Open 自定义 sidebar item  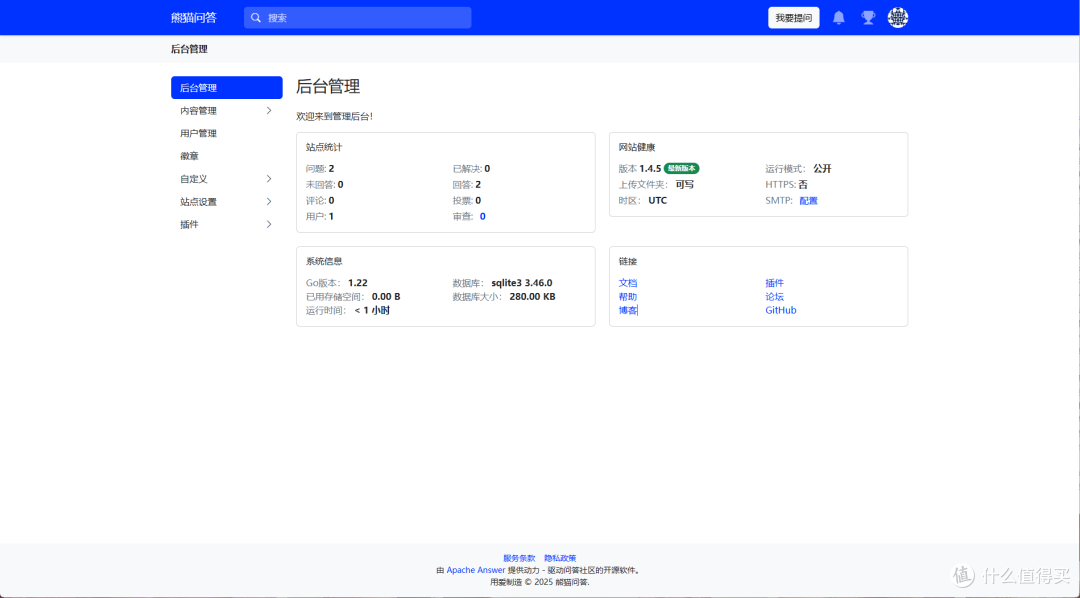[227, 178]
